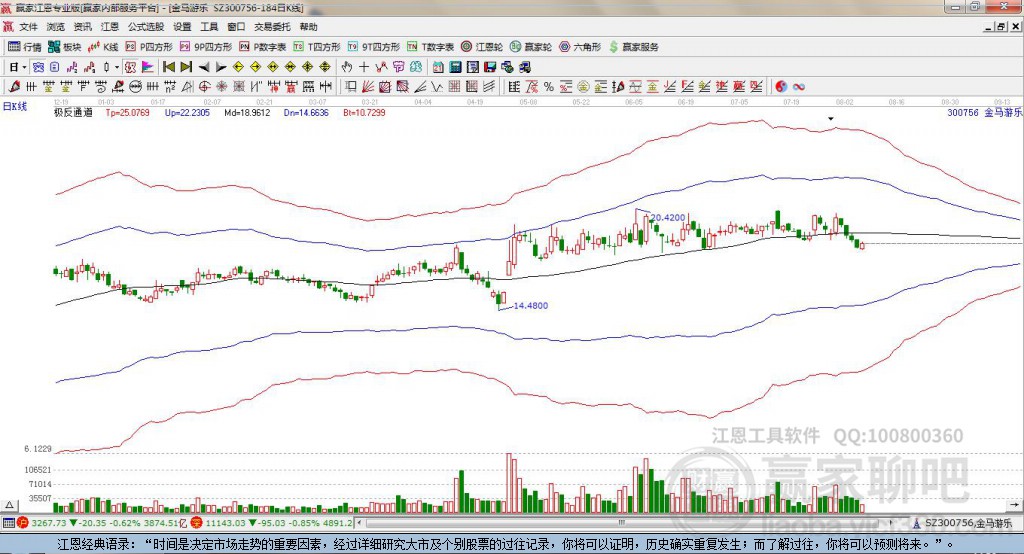Click the up triangle expand panel button
The image size is (1024, 554).
(9, 505)
